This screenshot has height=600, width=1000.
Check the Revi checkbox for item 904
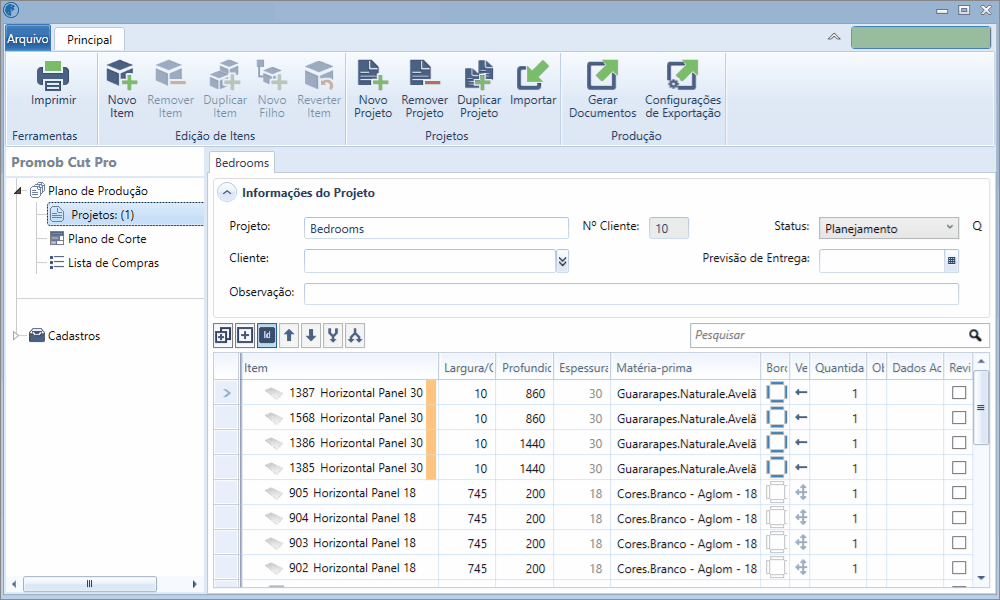[x=959, y=518]
